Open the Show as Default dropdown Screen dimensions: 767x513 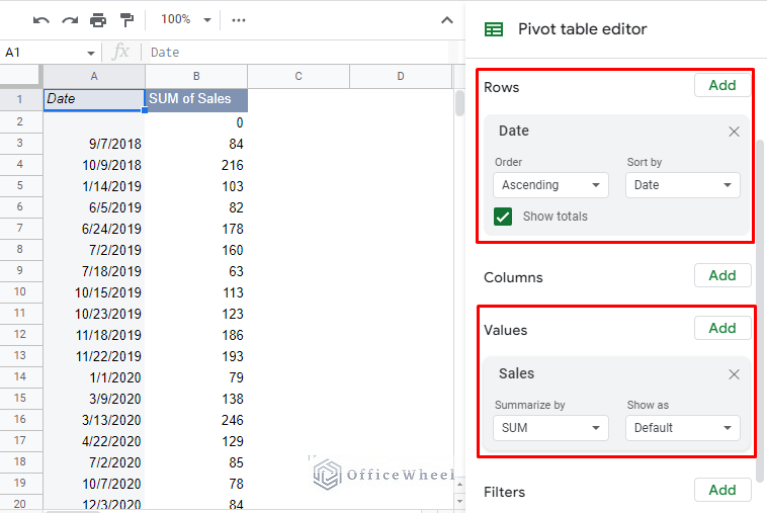[x=683, y=428]
